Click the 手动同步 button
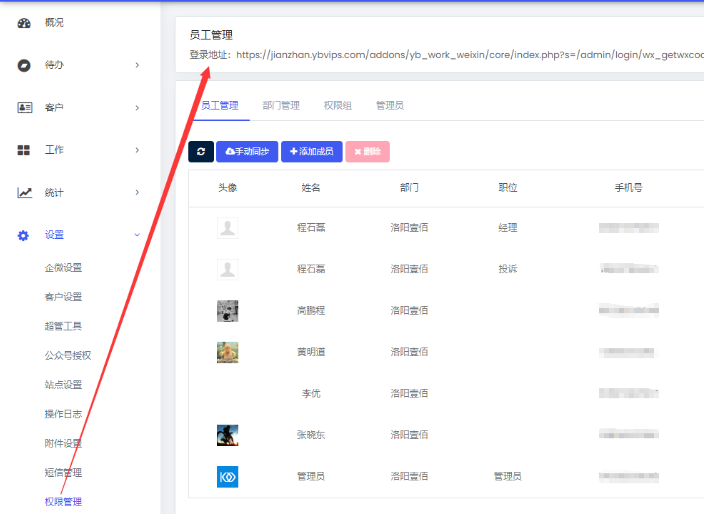This screenshot has height=514, width=726. click(x=247, y=152)
